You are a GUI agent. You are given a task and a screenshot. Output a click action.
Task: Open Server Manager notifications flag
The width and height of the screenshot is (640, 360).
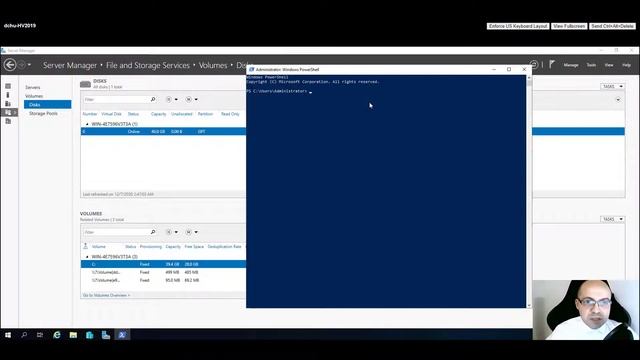pos(552,64)
